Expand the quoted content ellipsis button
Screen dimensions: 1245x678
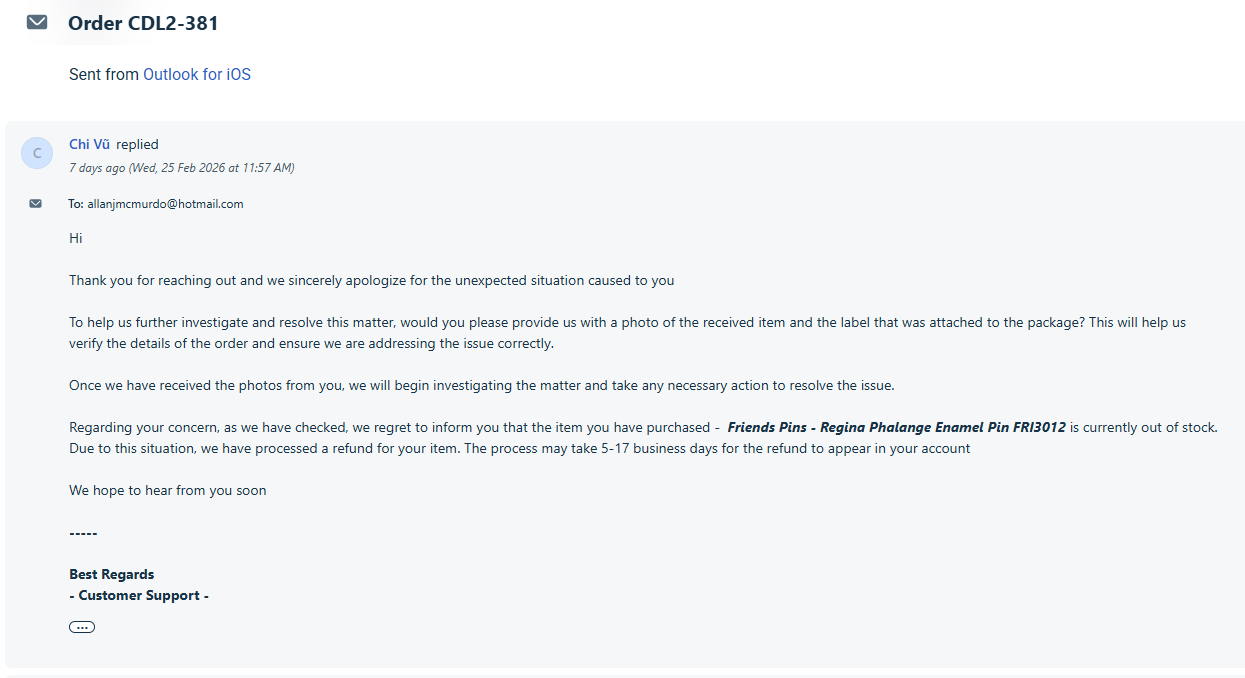coord(82,627)
